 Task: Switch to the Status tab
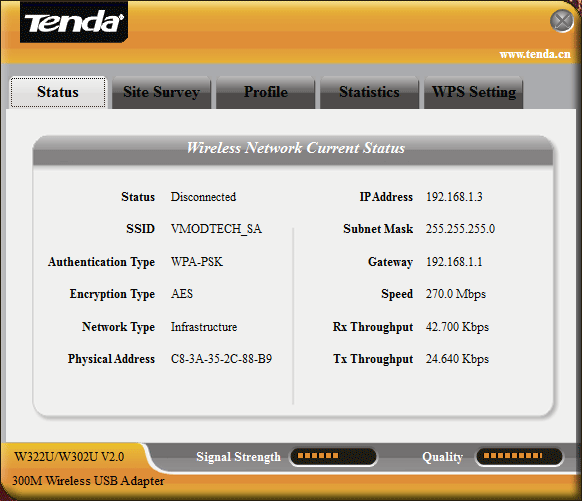(x=58, y=92)
